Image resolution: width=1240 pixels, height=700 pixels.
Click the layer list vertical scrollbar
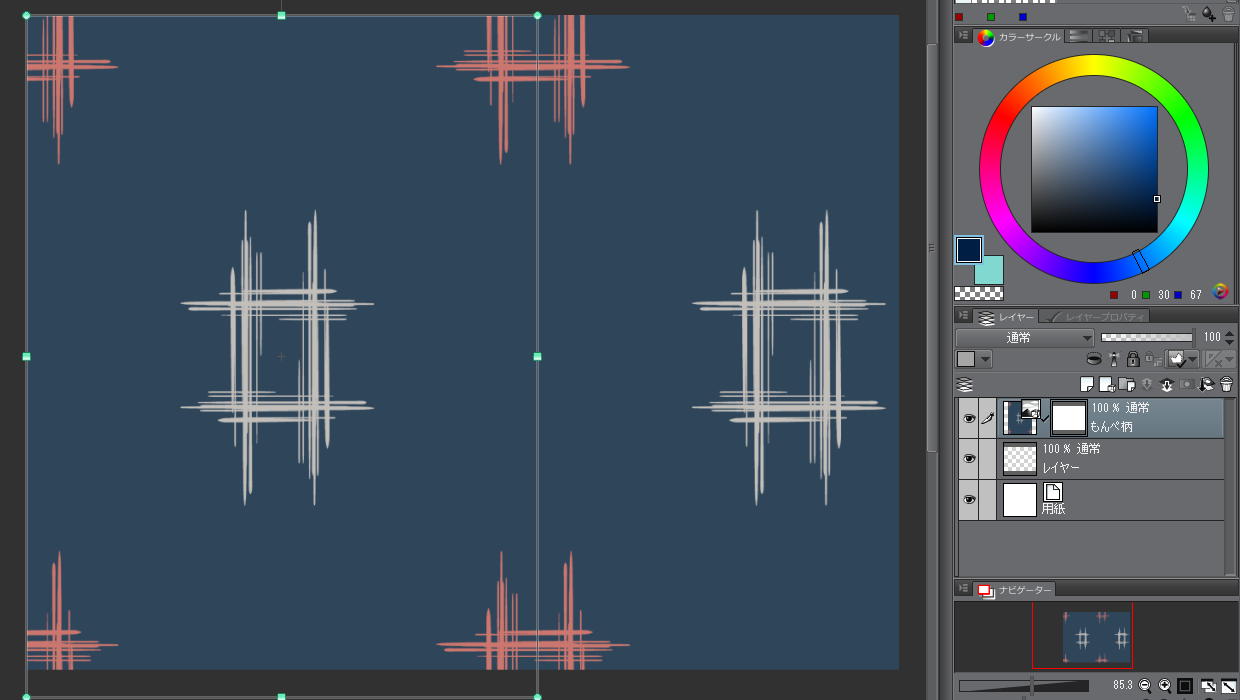1231,486
